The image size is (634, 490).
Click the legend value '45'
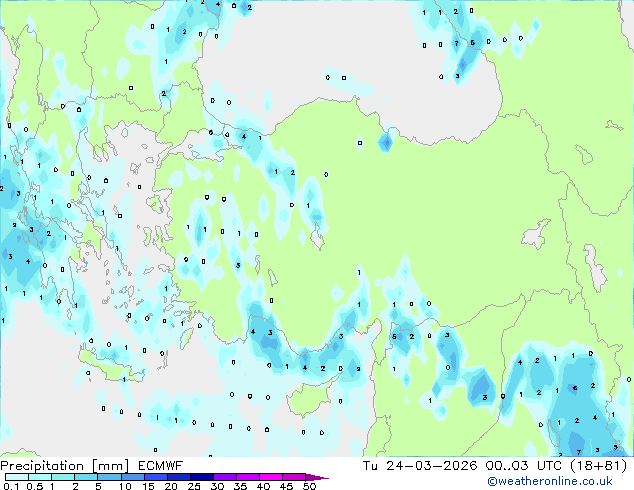(x=286, y=486)
